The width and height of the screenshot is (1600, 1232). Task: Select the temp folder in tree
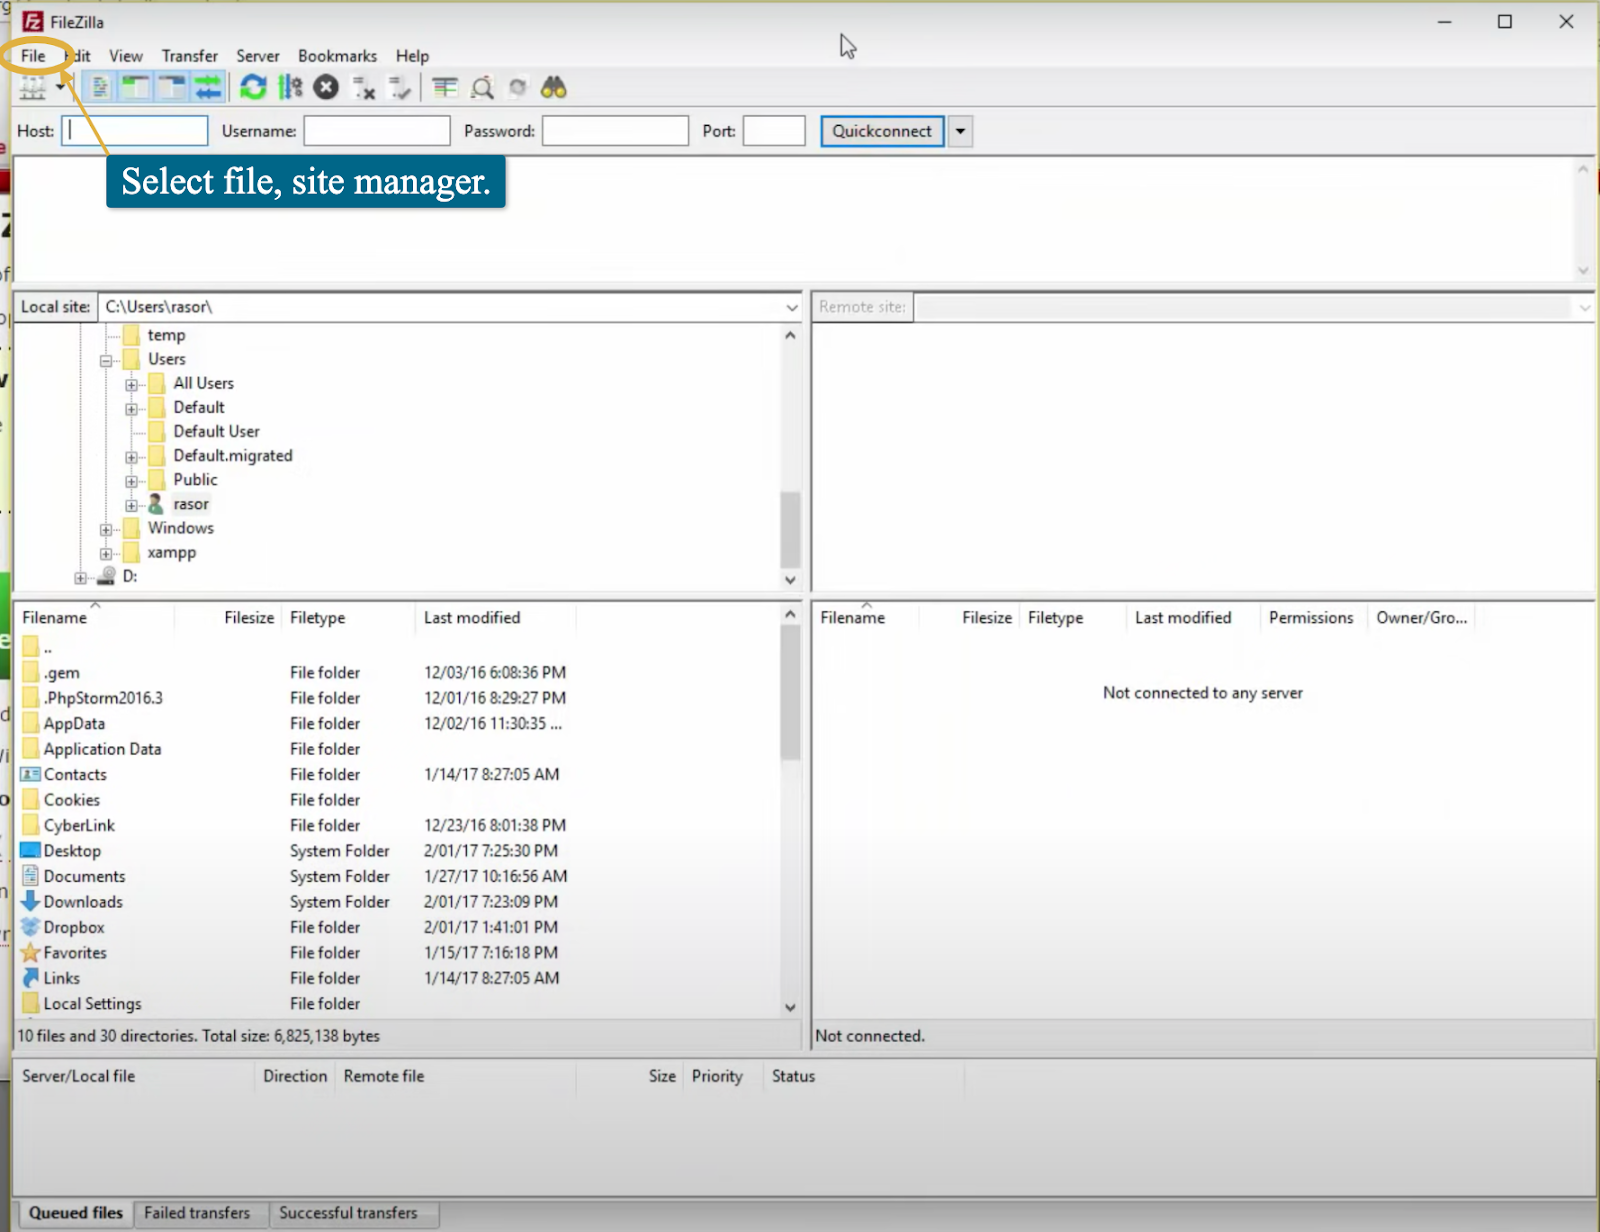click(166, 335)
